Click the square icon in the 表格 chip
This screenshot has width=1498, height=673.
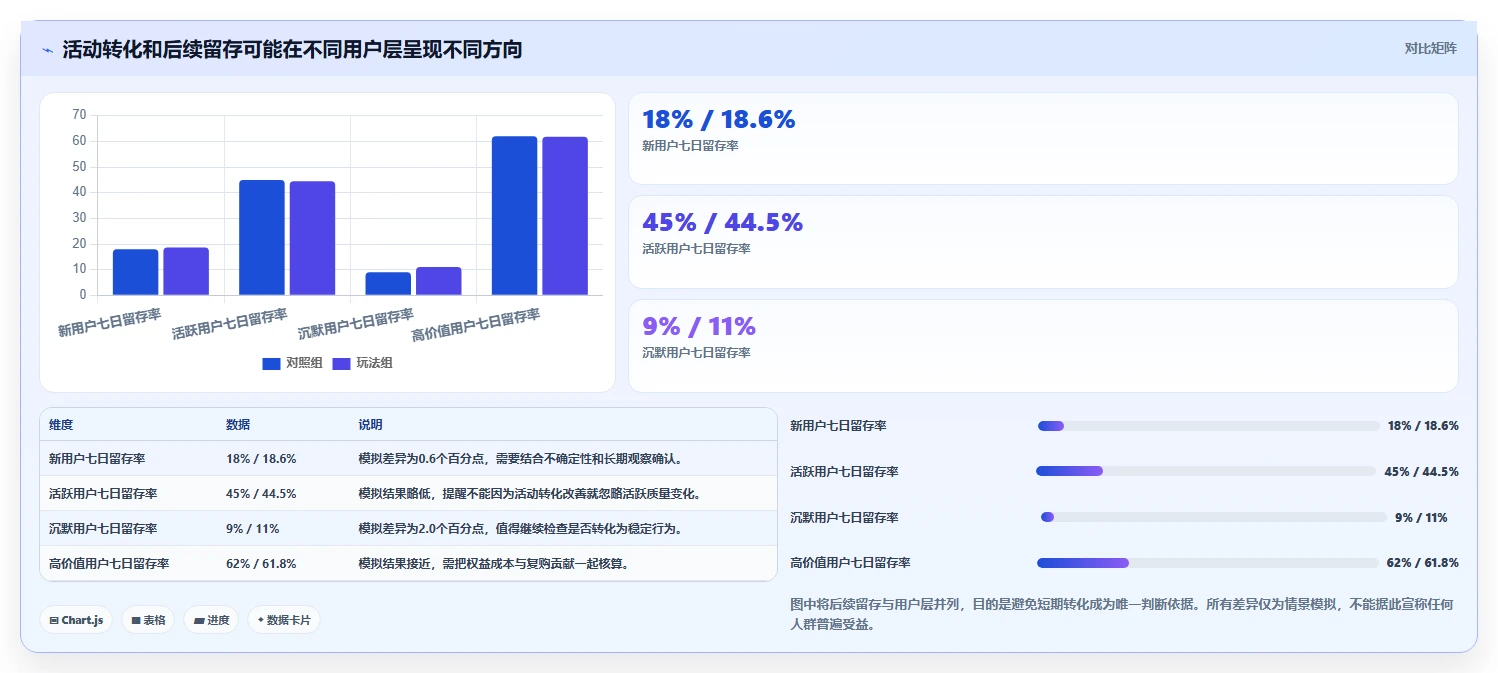pos(136,620)
